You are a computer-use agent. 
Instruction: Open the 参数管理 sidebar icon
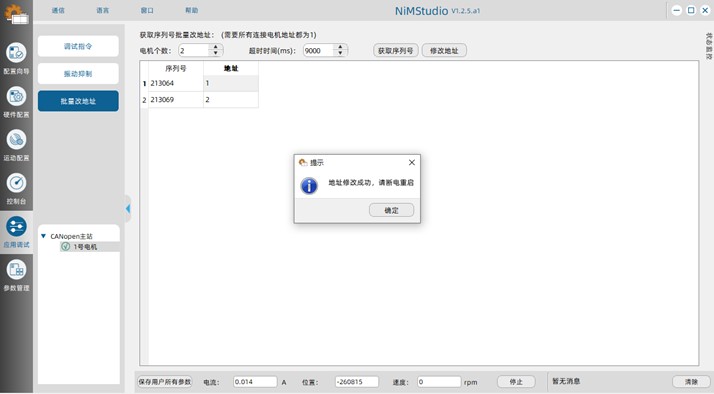pos(16,270)
